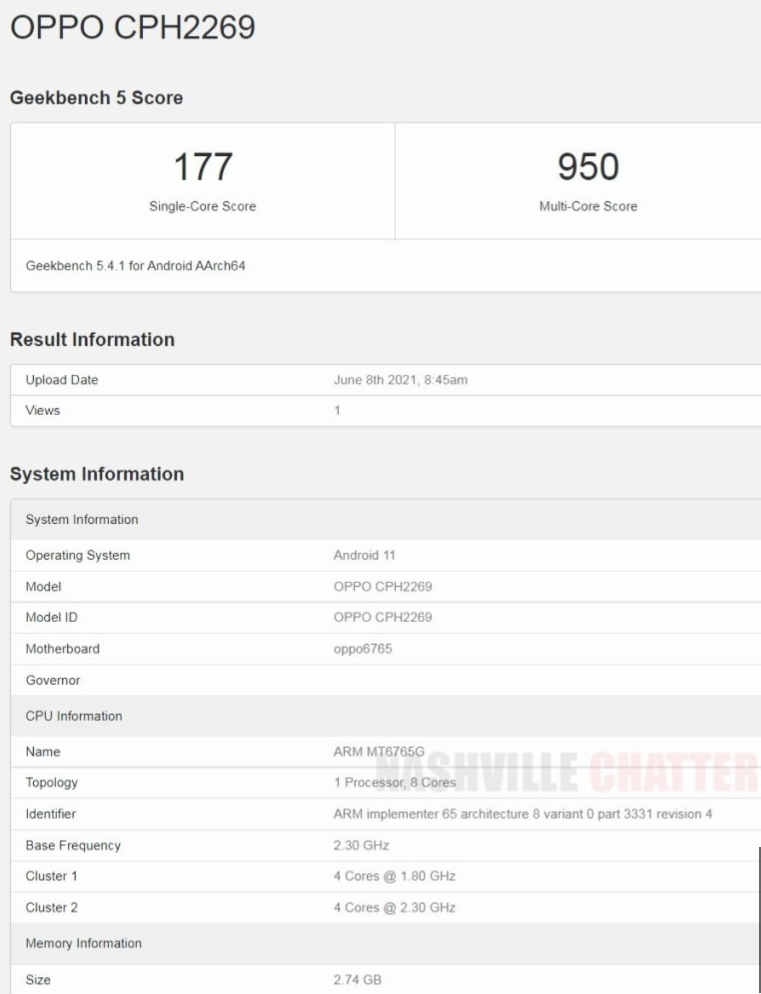This screenshot has width=761, height=994.
Task: Click the Operating System label
Action: 77,555
